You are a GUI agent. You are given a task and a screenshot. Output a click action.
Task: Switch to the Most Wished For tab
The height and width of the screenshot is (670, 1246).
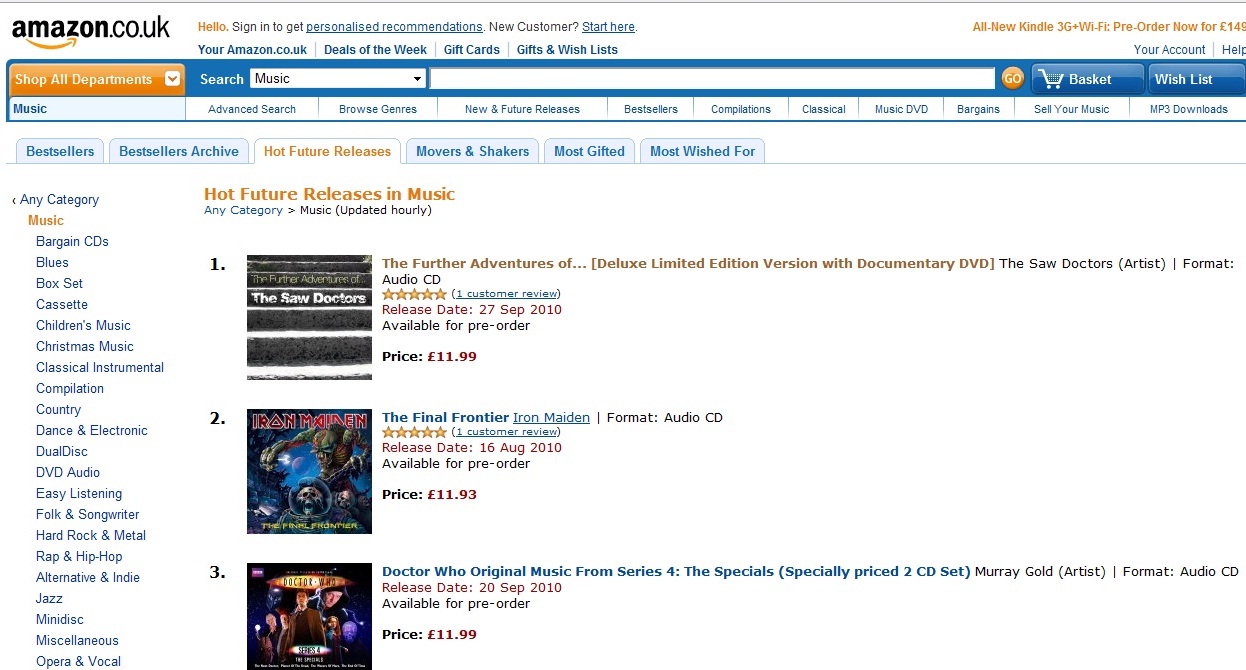point(702,151)
